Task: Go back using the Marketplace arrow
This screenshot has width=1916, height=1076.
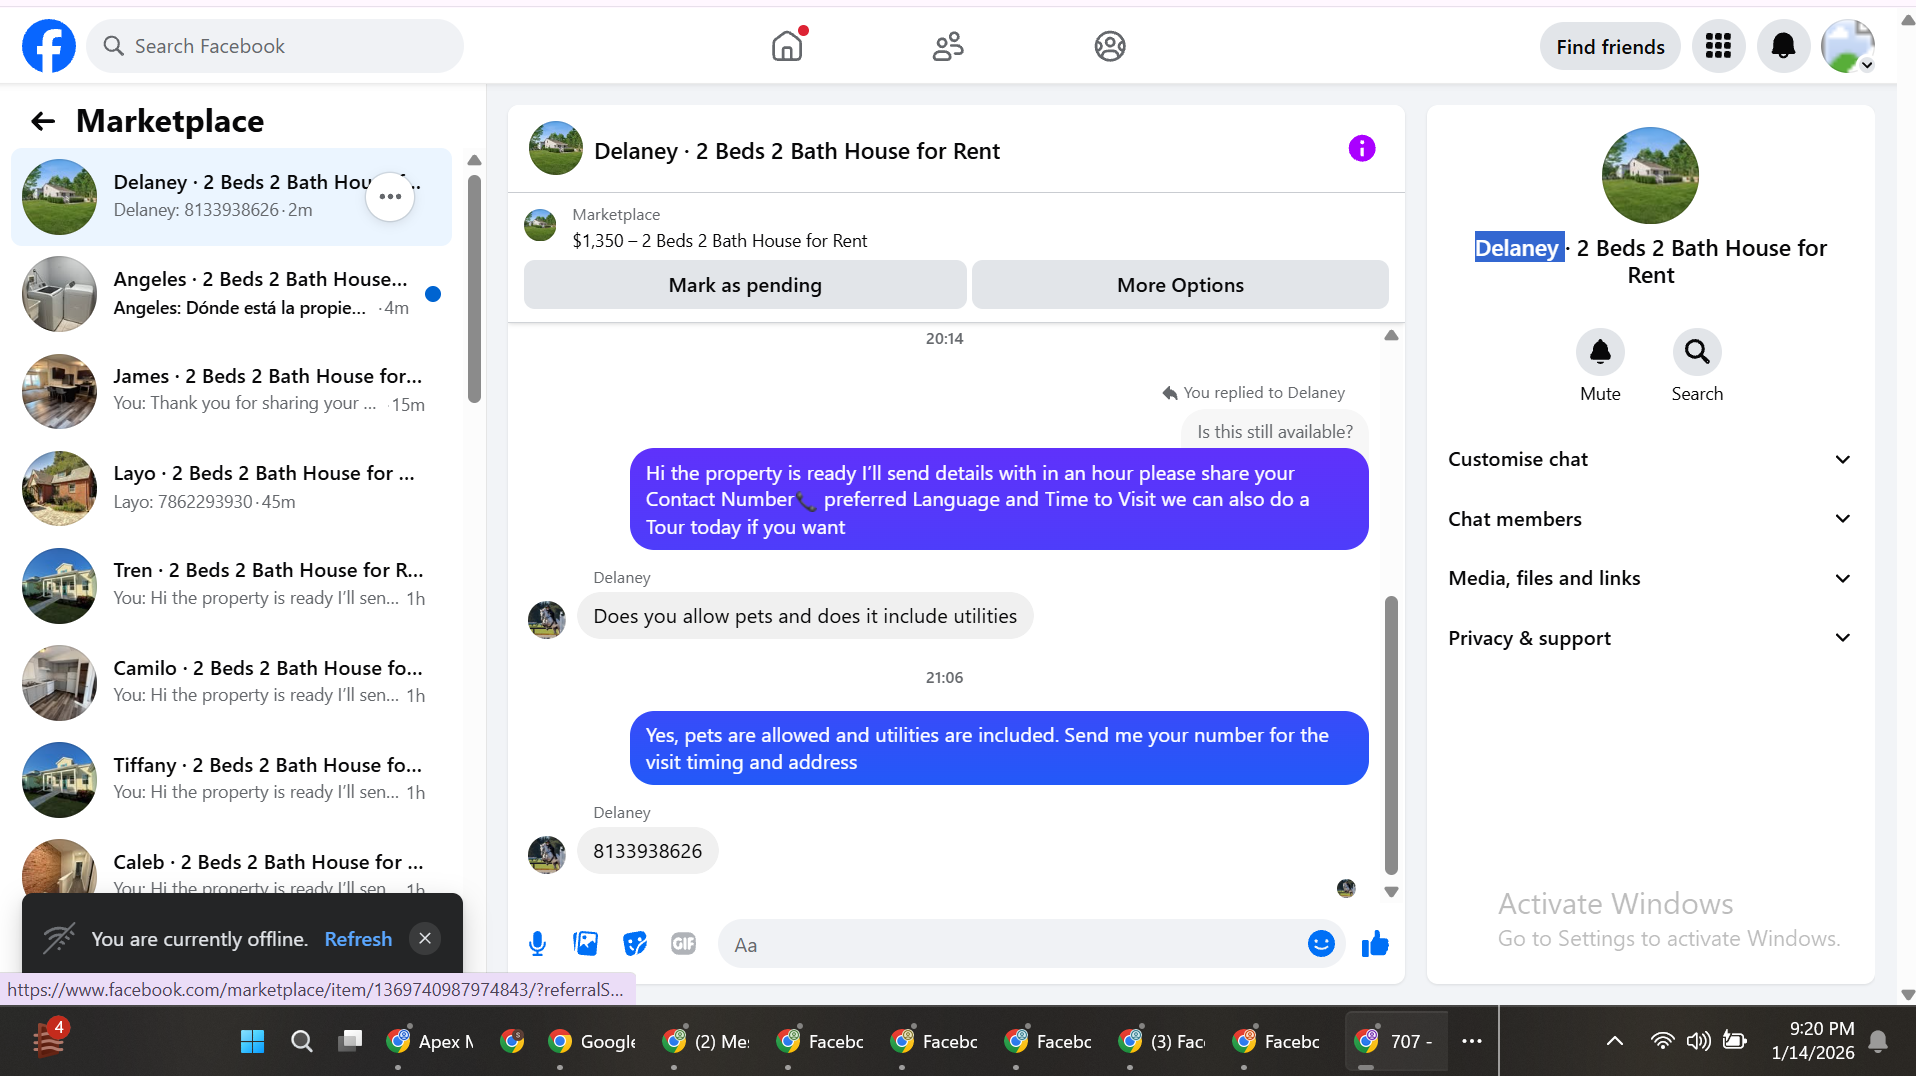Action: point(42,121)
